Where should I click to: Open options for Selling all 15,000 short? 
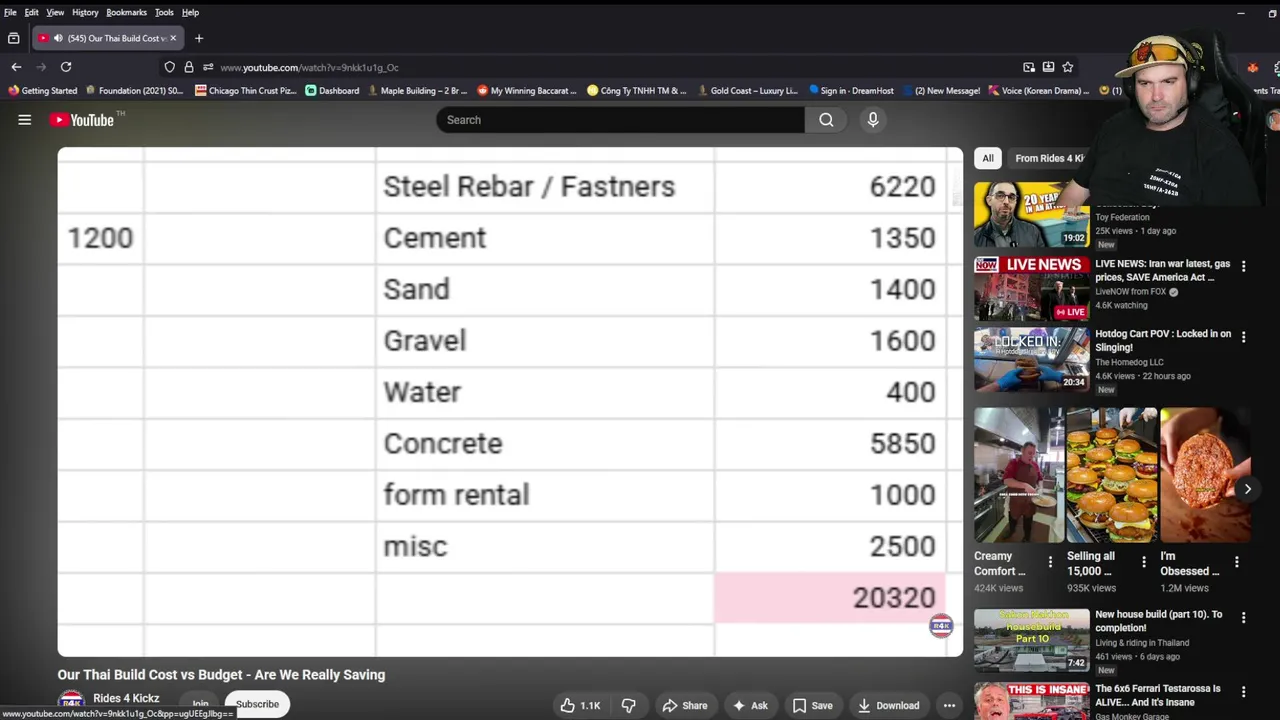tap(1143, 563)
